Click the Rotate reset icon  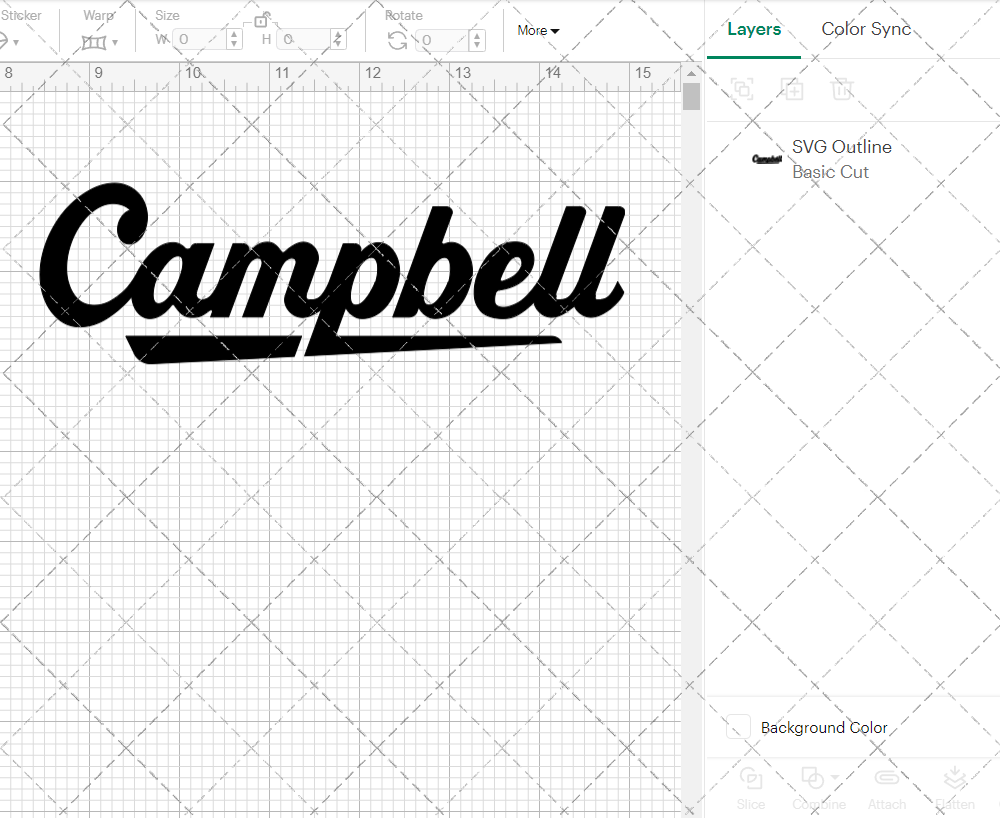coord(397,39)
